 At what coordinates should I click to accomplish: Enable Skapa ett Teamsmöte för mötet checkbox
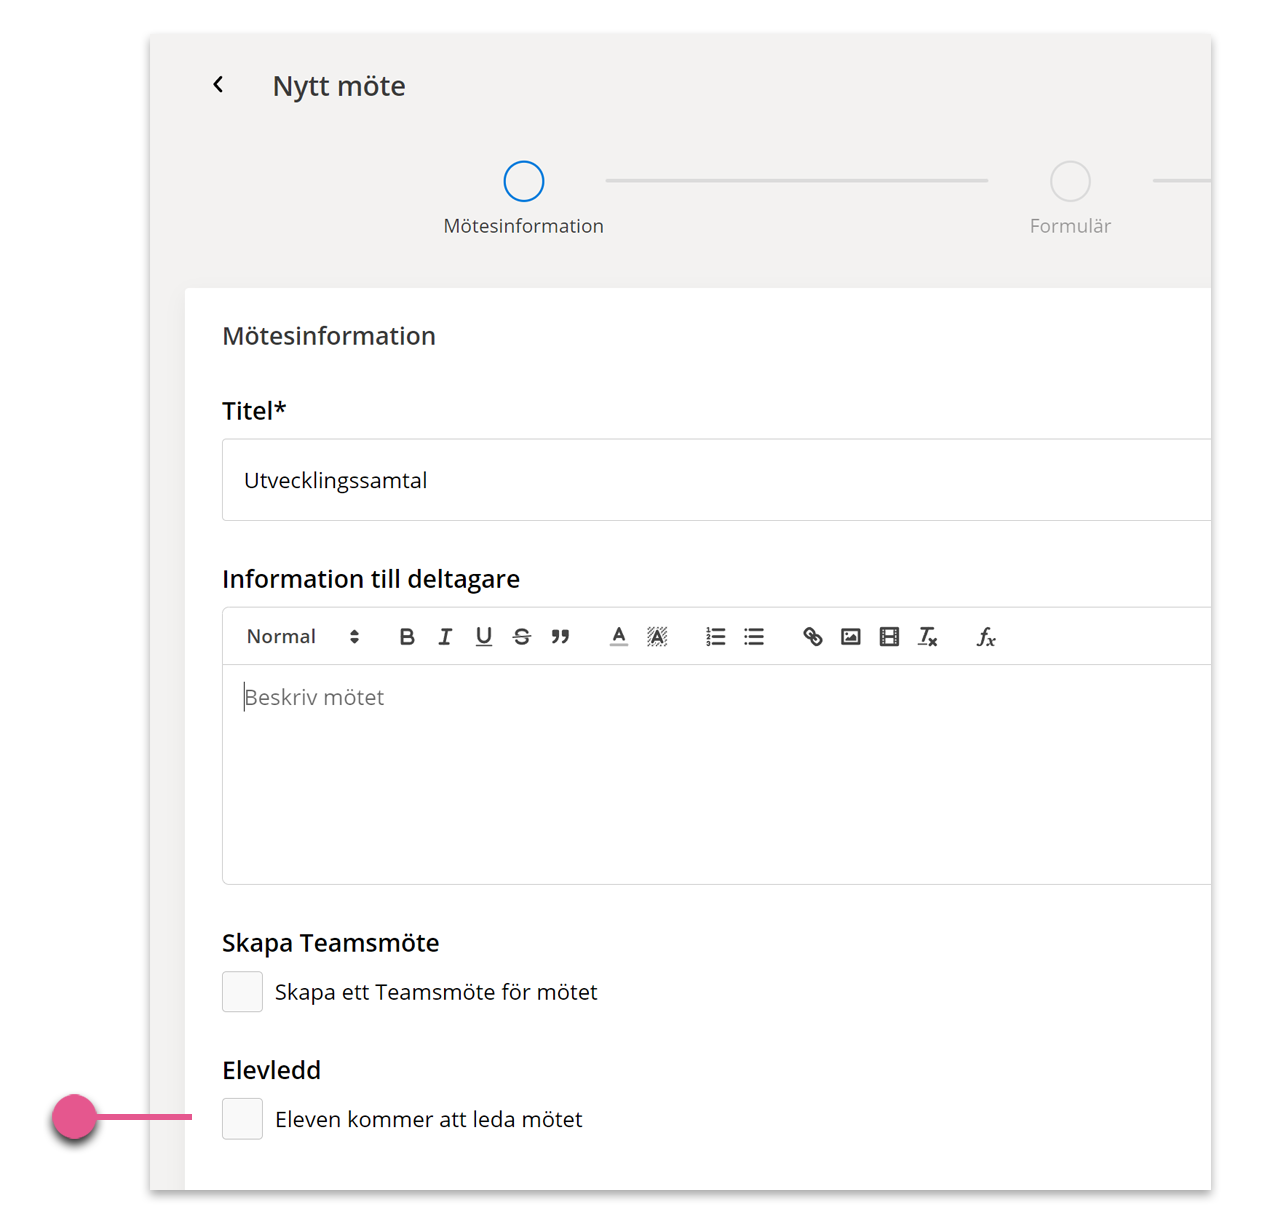(x=242, y=992)
